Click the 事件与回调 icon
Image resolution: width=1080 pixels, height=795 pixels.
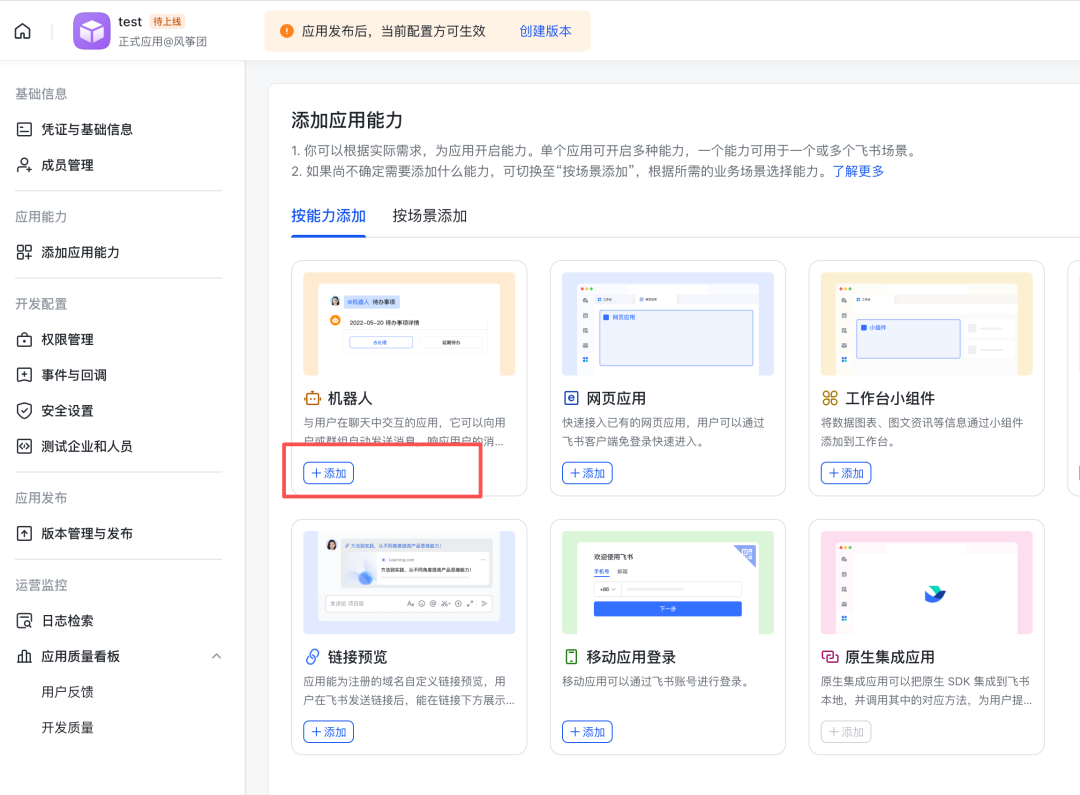24,375
